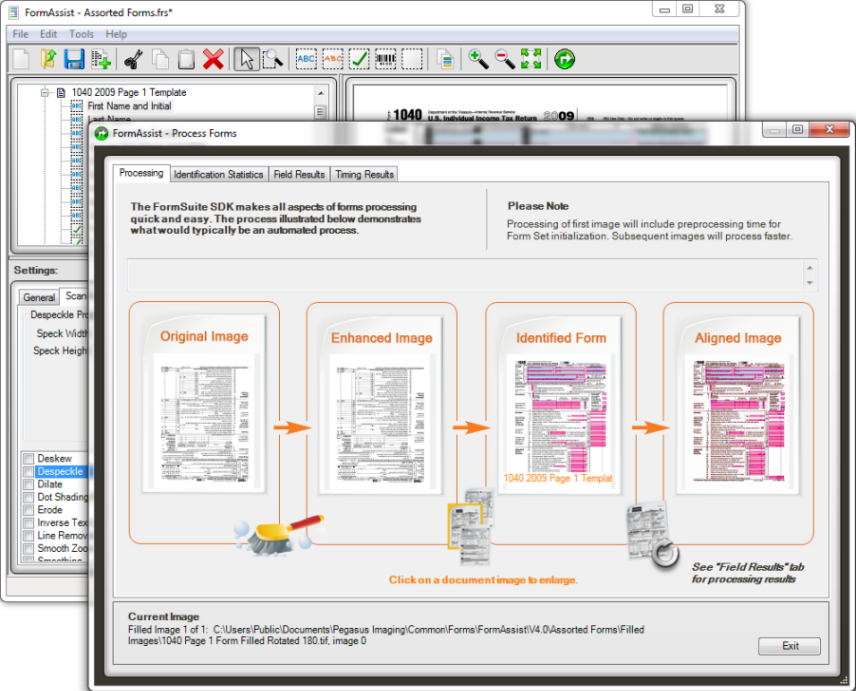856x691 pixels.
Task: Click the Open folder icon in the main toolbar
Action: [48, 59]
